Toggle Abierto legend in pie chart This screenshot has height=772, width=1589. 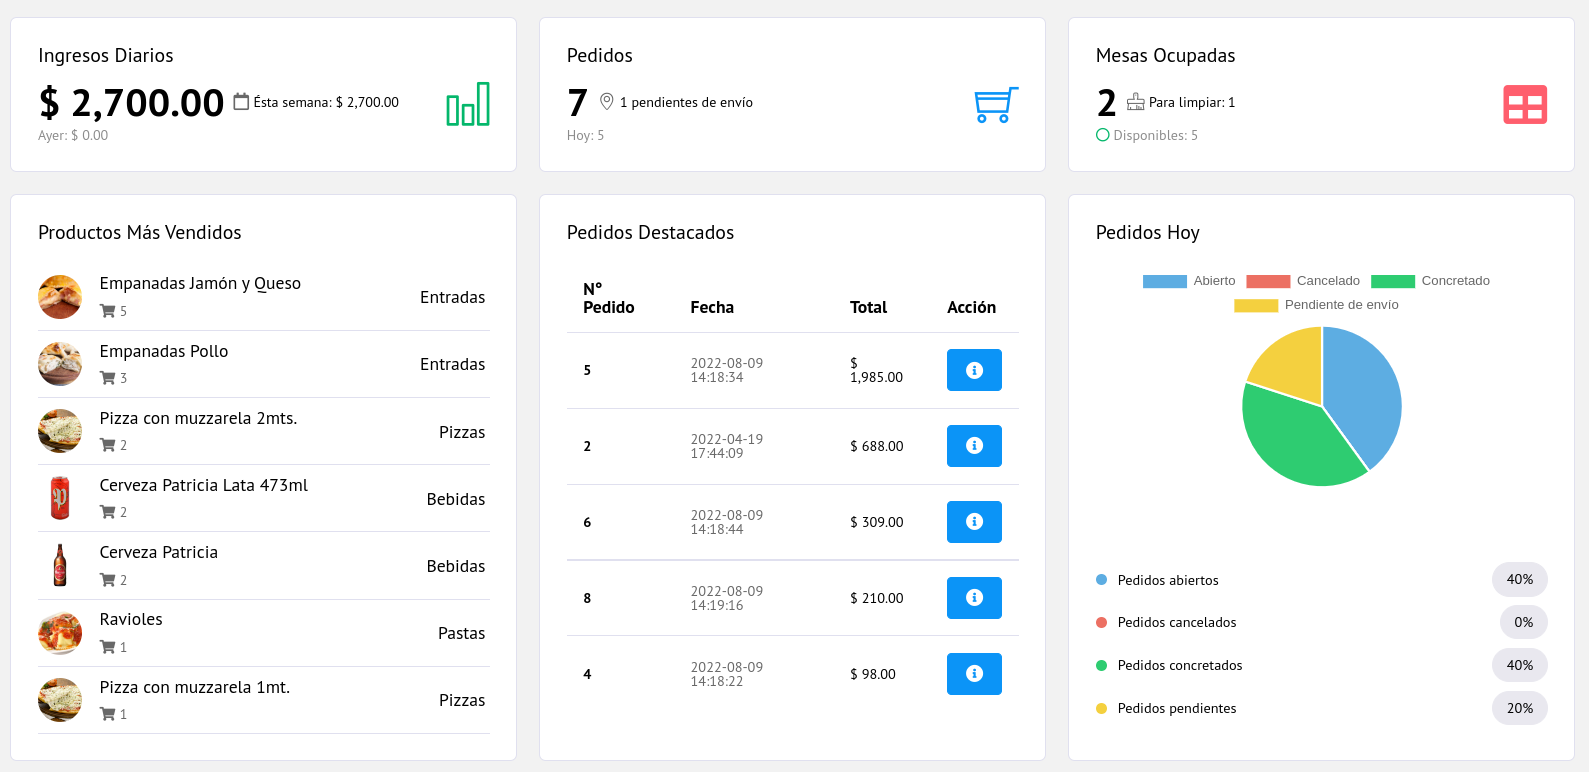(x=1189, y=281)
